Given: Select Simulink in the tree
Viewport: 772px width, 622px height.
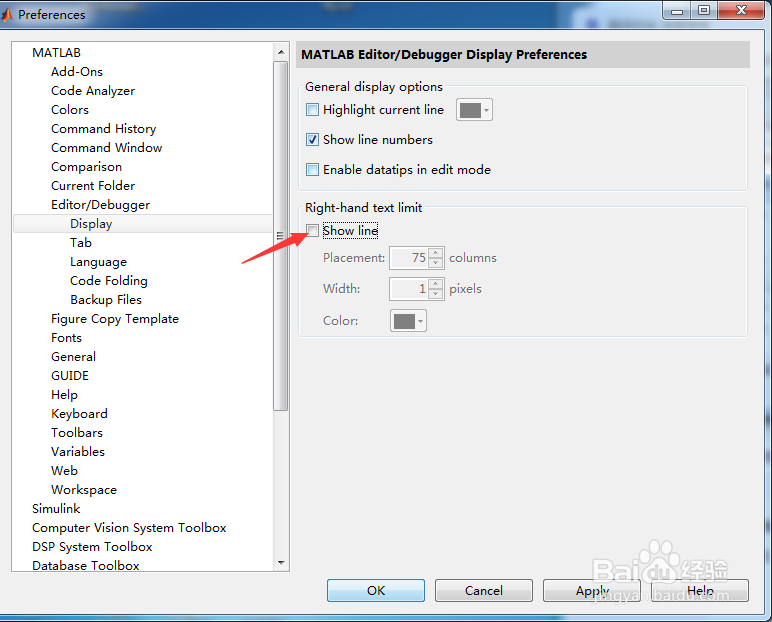Looking at the screenshot, I should coord(56,508).
